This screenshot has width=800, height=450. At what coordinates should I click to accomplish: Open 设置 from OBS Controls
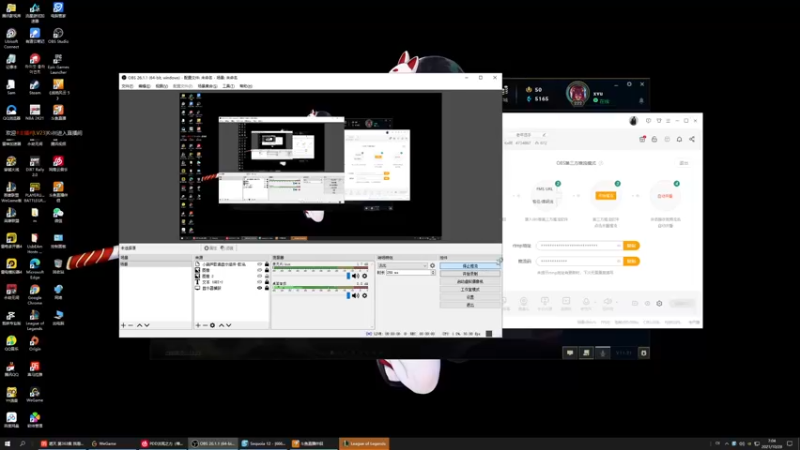click(470, 297)
